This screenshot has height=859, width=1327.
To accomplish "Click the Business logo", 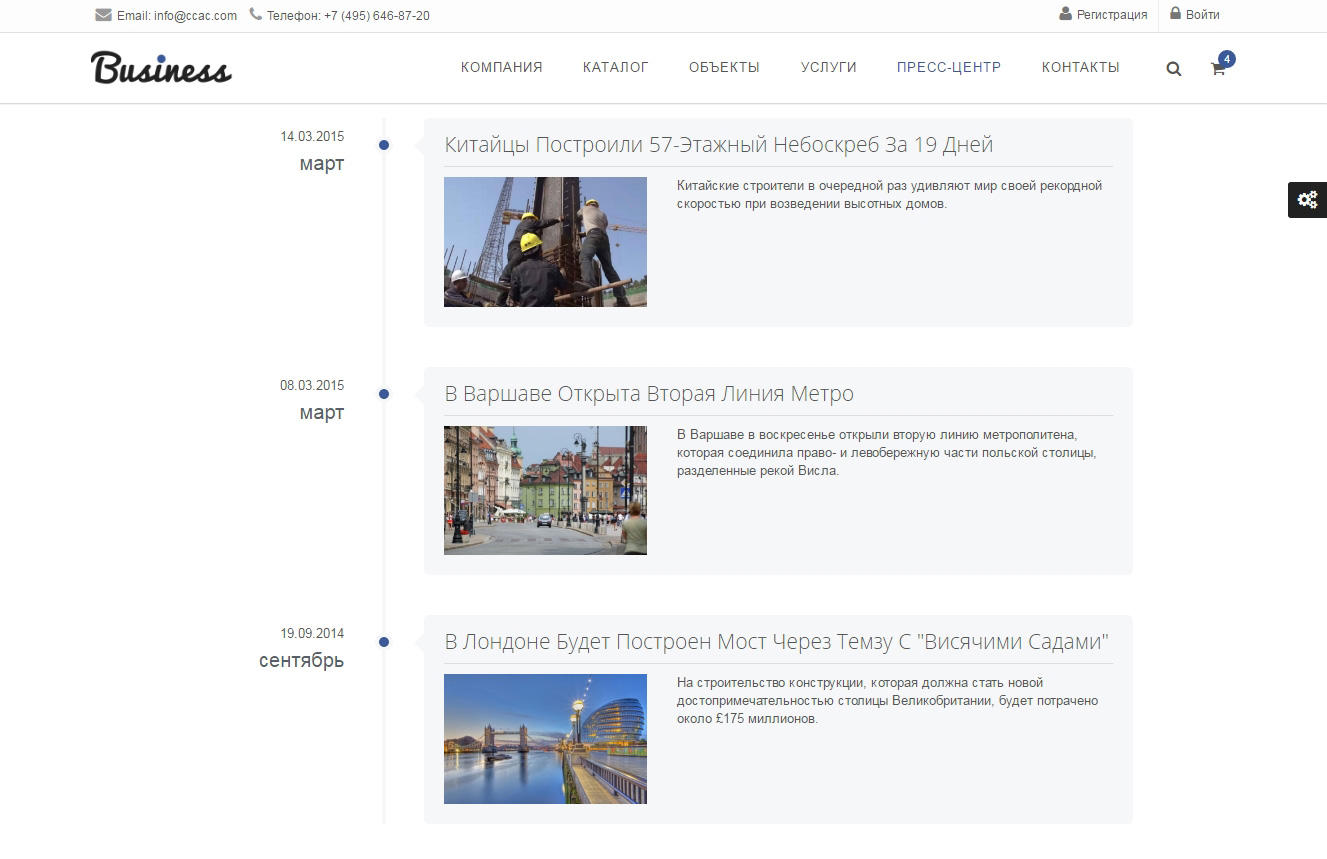I will click(x=161, y=68).
